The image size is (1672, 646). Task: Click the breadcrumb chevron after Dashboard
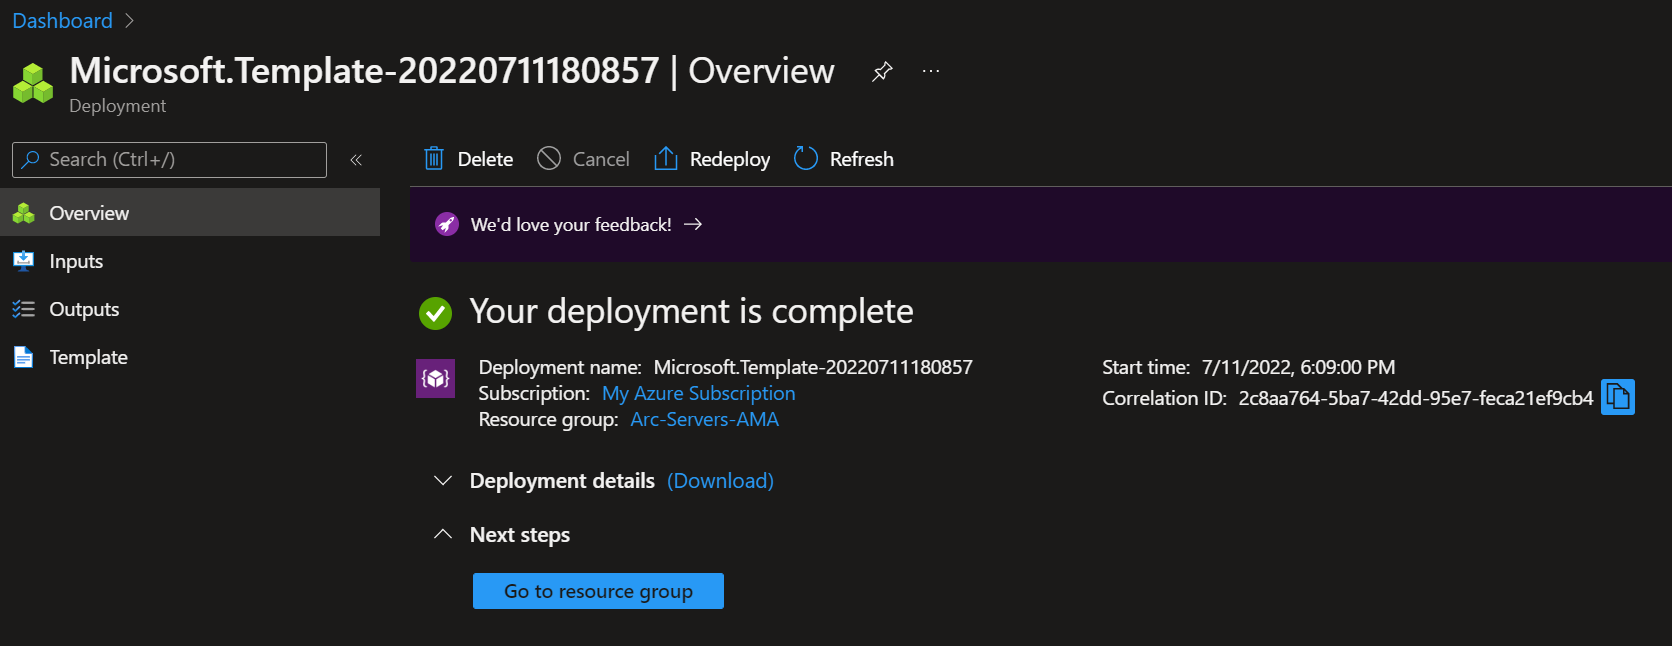[x=129, y=21]
